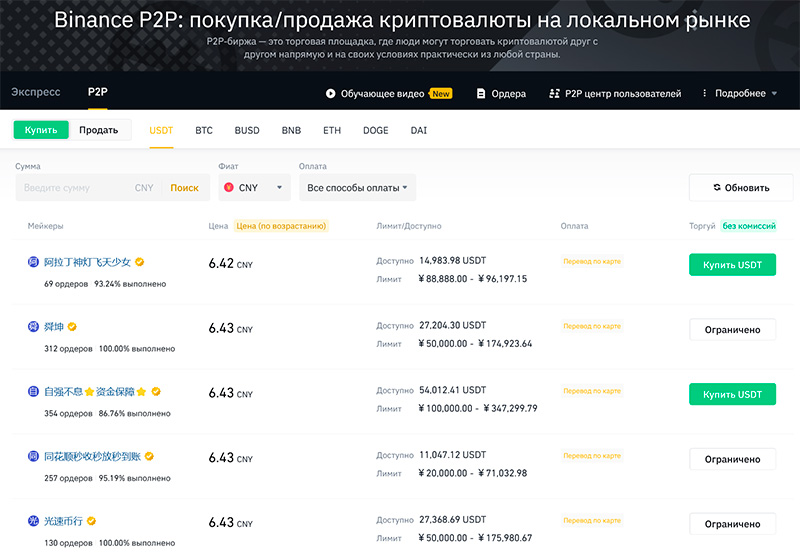Open the Фиат CNY currency dropdown

point(254,187)
